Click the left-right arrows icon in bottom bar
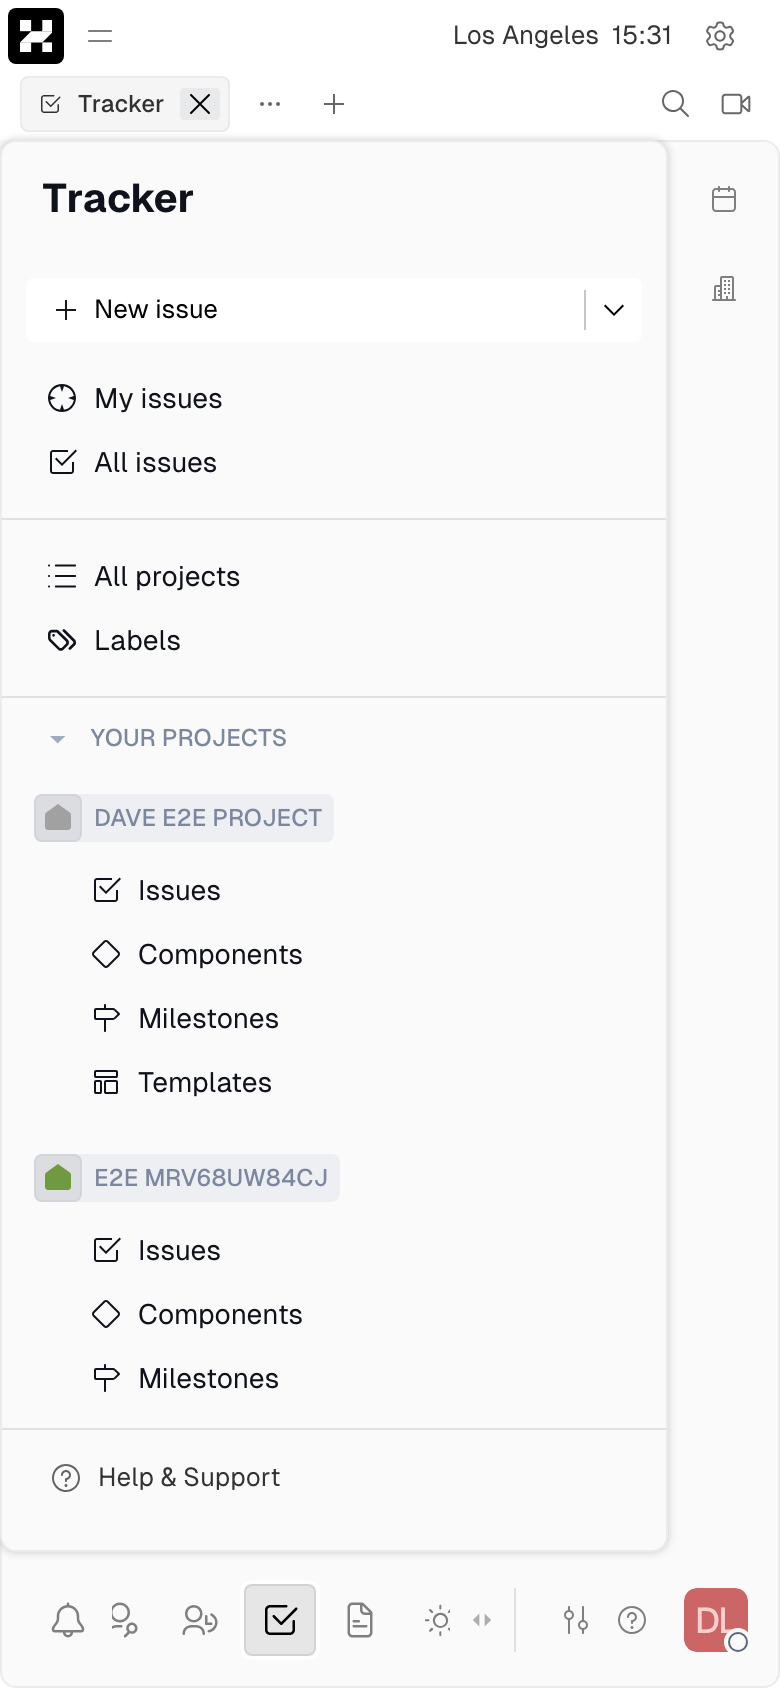Screen dimensions: 780x1688 coord(482,1620)
